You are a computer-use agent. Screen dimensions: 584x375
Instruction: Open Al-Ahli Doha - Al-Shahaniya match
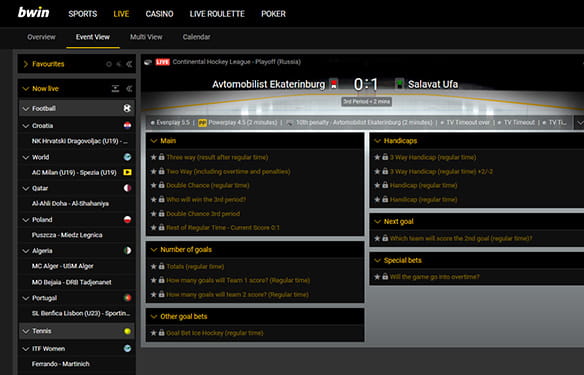coord(70,204)
